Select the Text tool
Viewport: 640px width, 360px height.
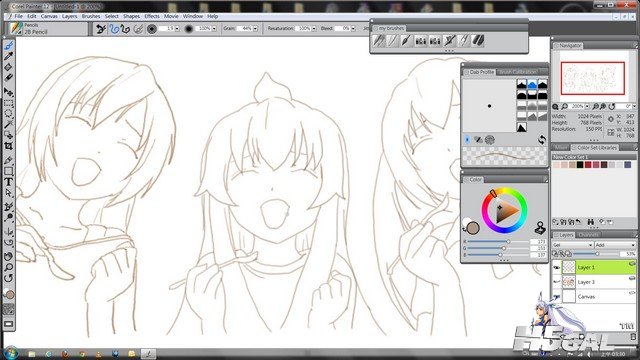coord(9,182)
